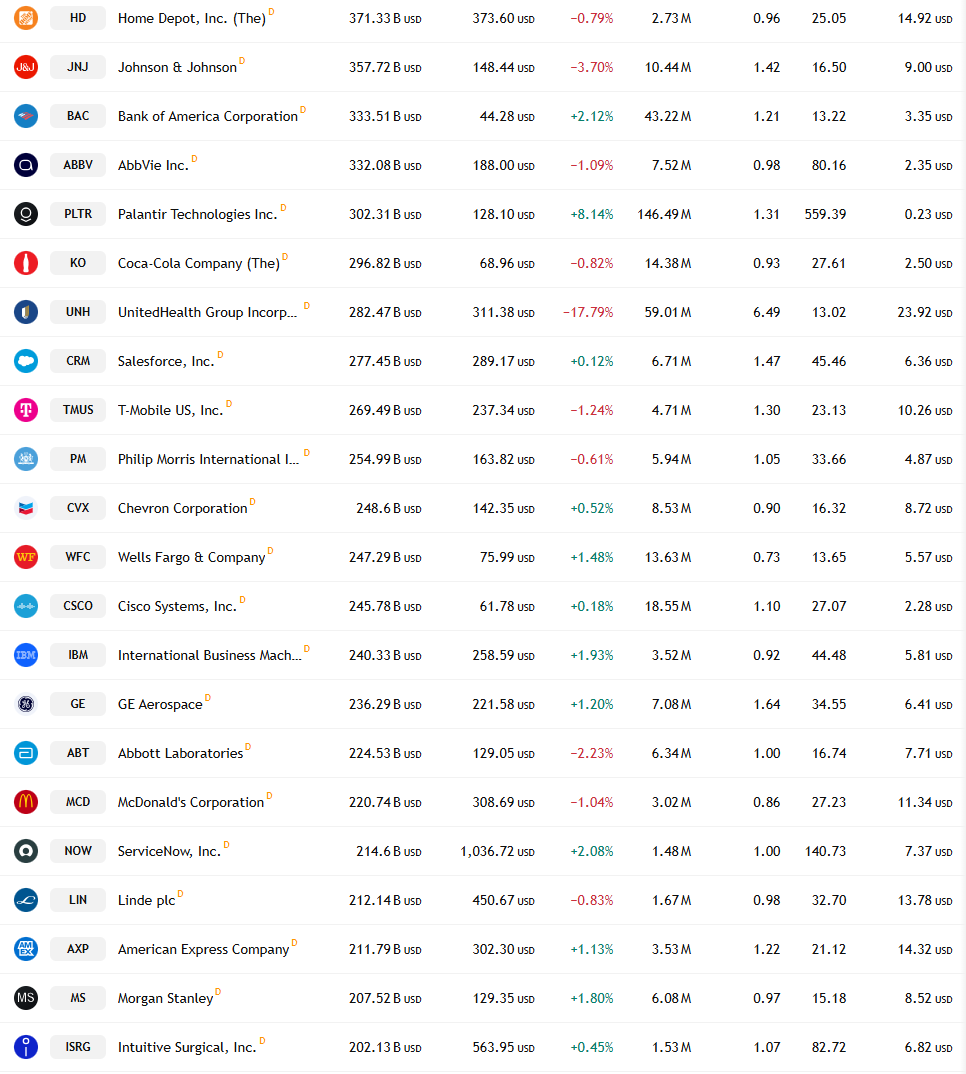Image resolution: width=966 pixels, height=1074 pixels.
Task: Click the GE Aerospace logo icon
Action: tap(26, 703)
